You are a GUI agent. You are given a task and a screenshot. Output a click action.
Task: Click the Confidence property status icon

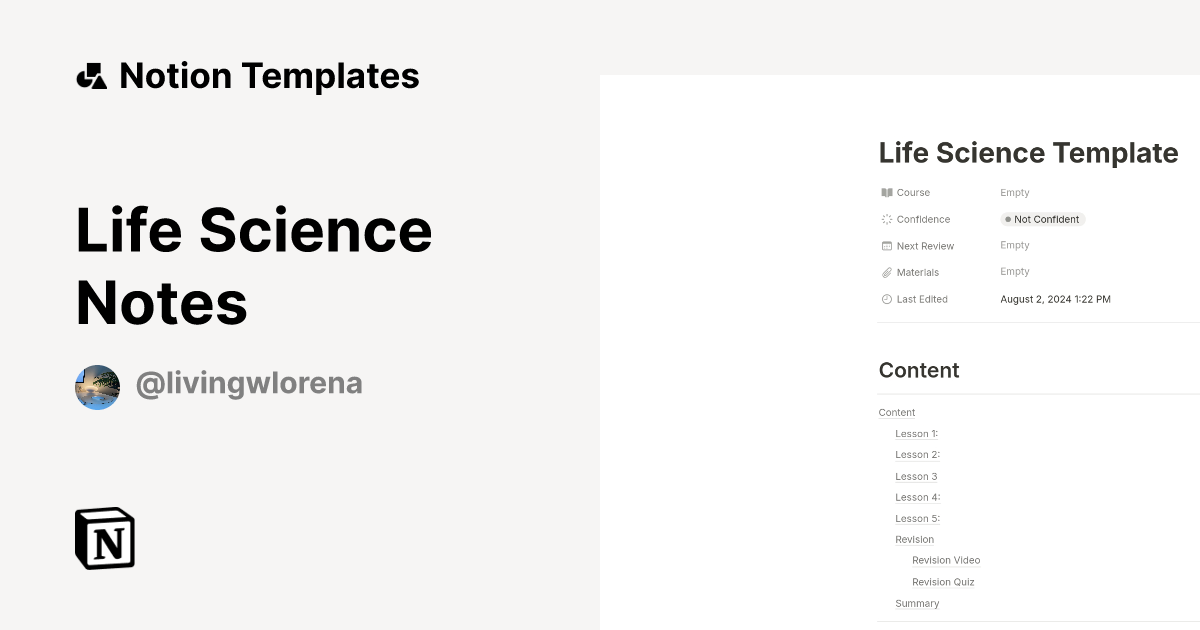click(x=886, y=219)
